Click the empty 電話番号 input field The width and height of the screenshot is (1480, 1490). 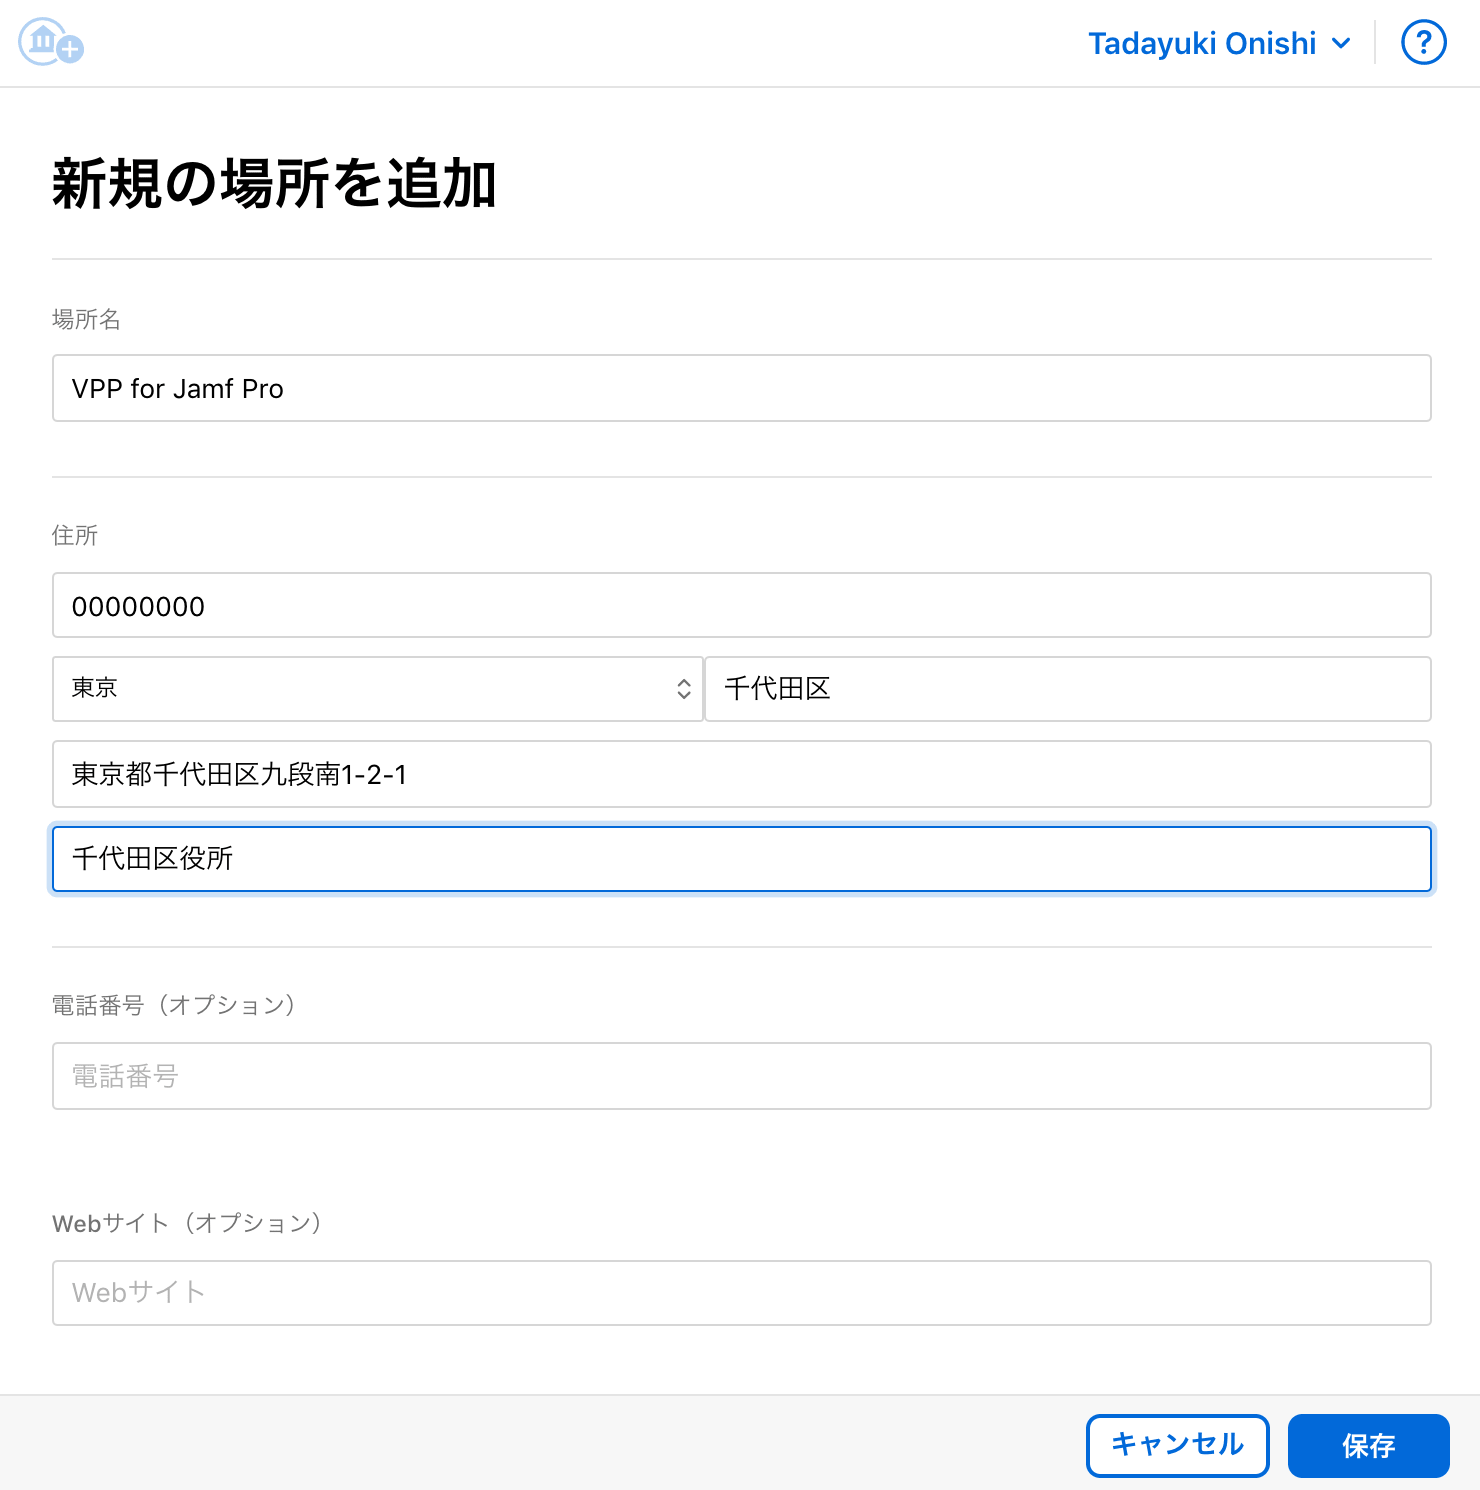[742, 1076]
